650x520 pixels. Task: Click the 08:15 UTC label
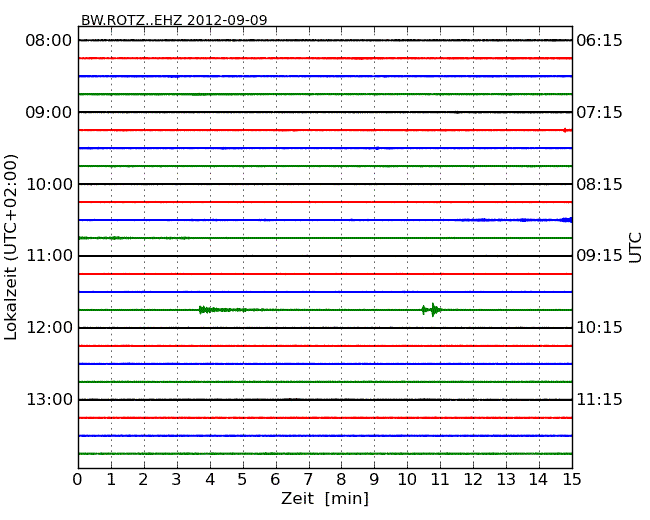coord(599,184)
